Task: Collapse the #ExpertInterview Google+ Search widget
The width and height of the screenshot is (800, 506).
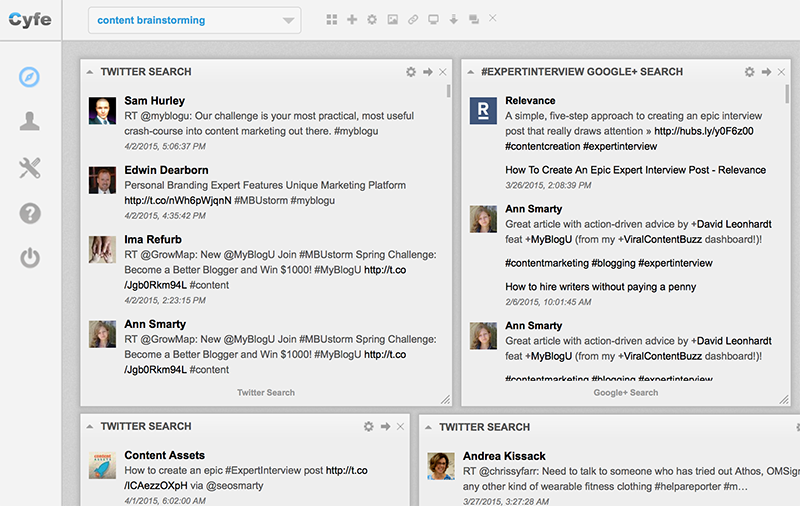Action: [470, 72]
